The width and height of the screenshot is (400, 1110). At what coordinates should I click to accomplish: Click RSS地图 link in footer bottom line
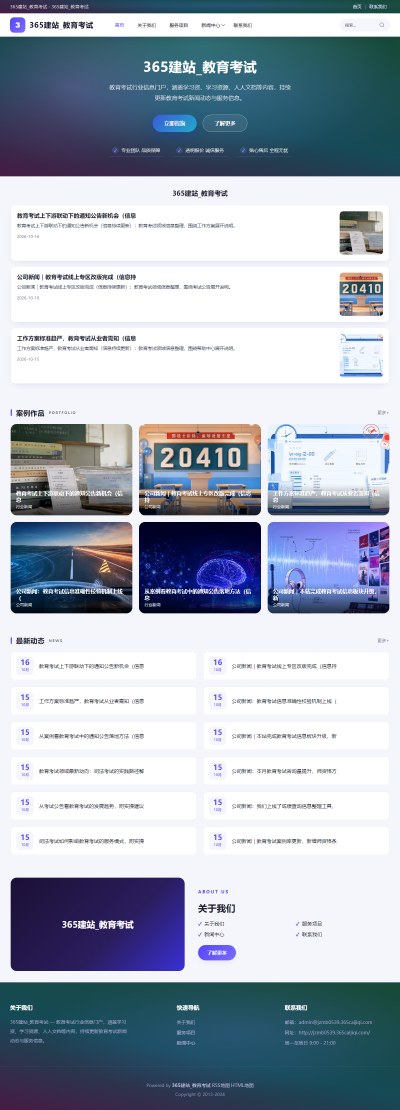point(221,1085)
